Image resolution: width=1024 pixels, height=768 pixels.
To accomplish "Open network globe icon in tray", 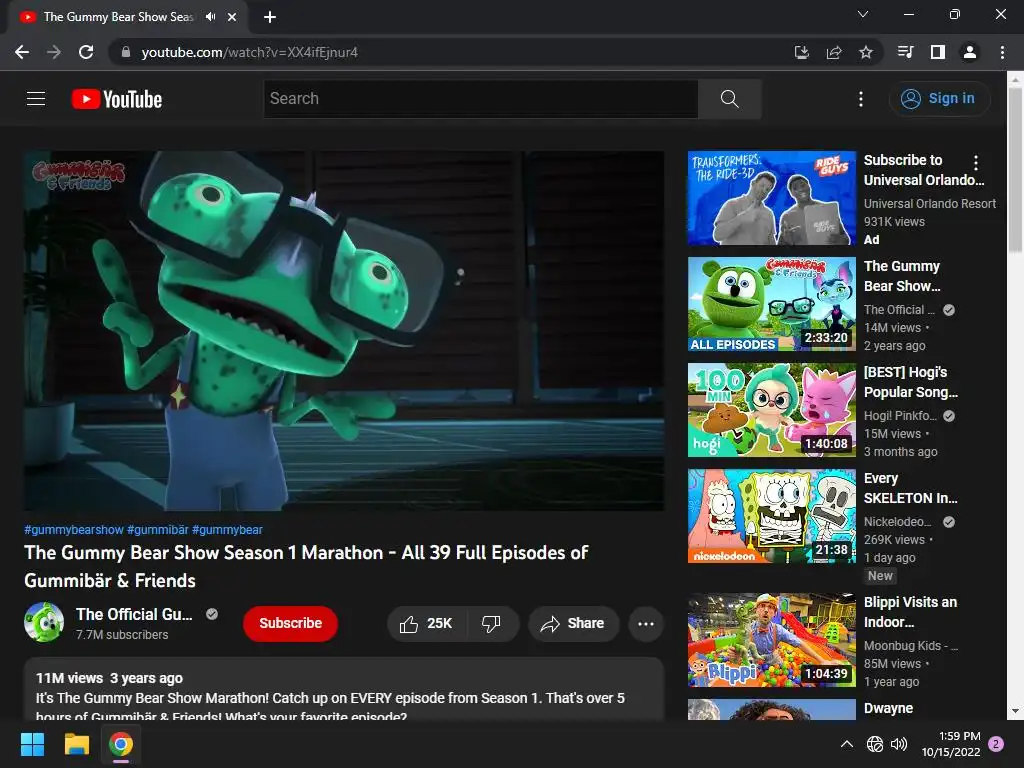I will (x=875, y=744).
